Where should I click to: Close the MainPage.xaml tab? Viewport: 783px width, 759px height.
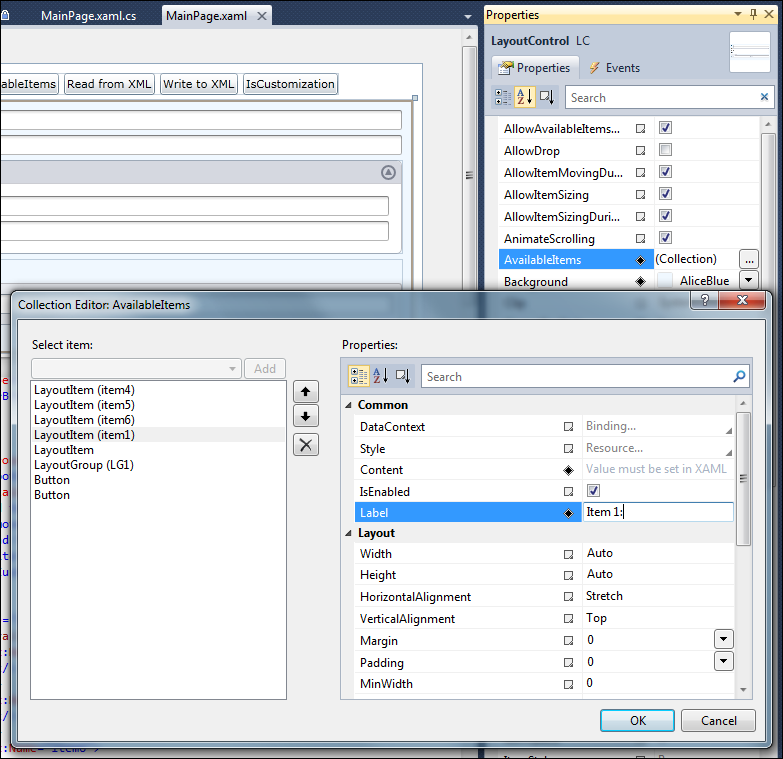(x=262, y=16)
